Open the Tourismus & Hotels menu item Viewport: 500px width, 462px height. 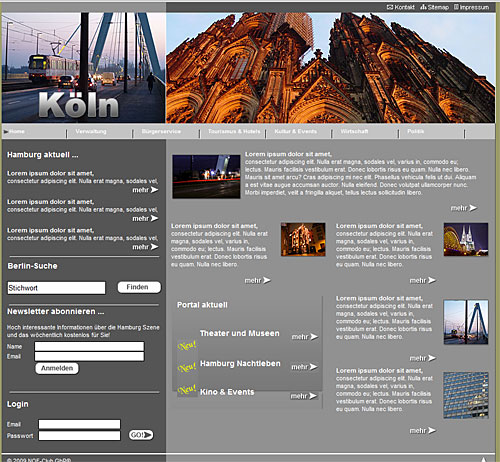pos(234,131)
